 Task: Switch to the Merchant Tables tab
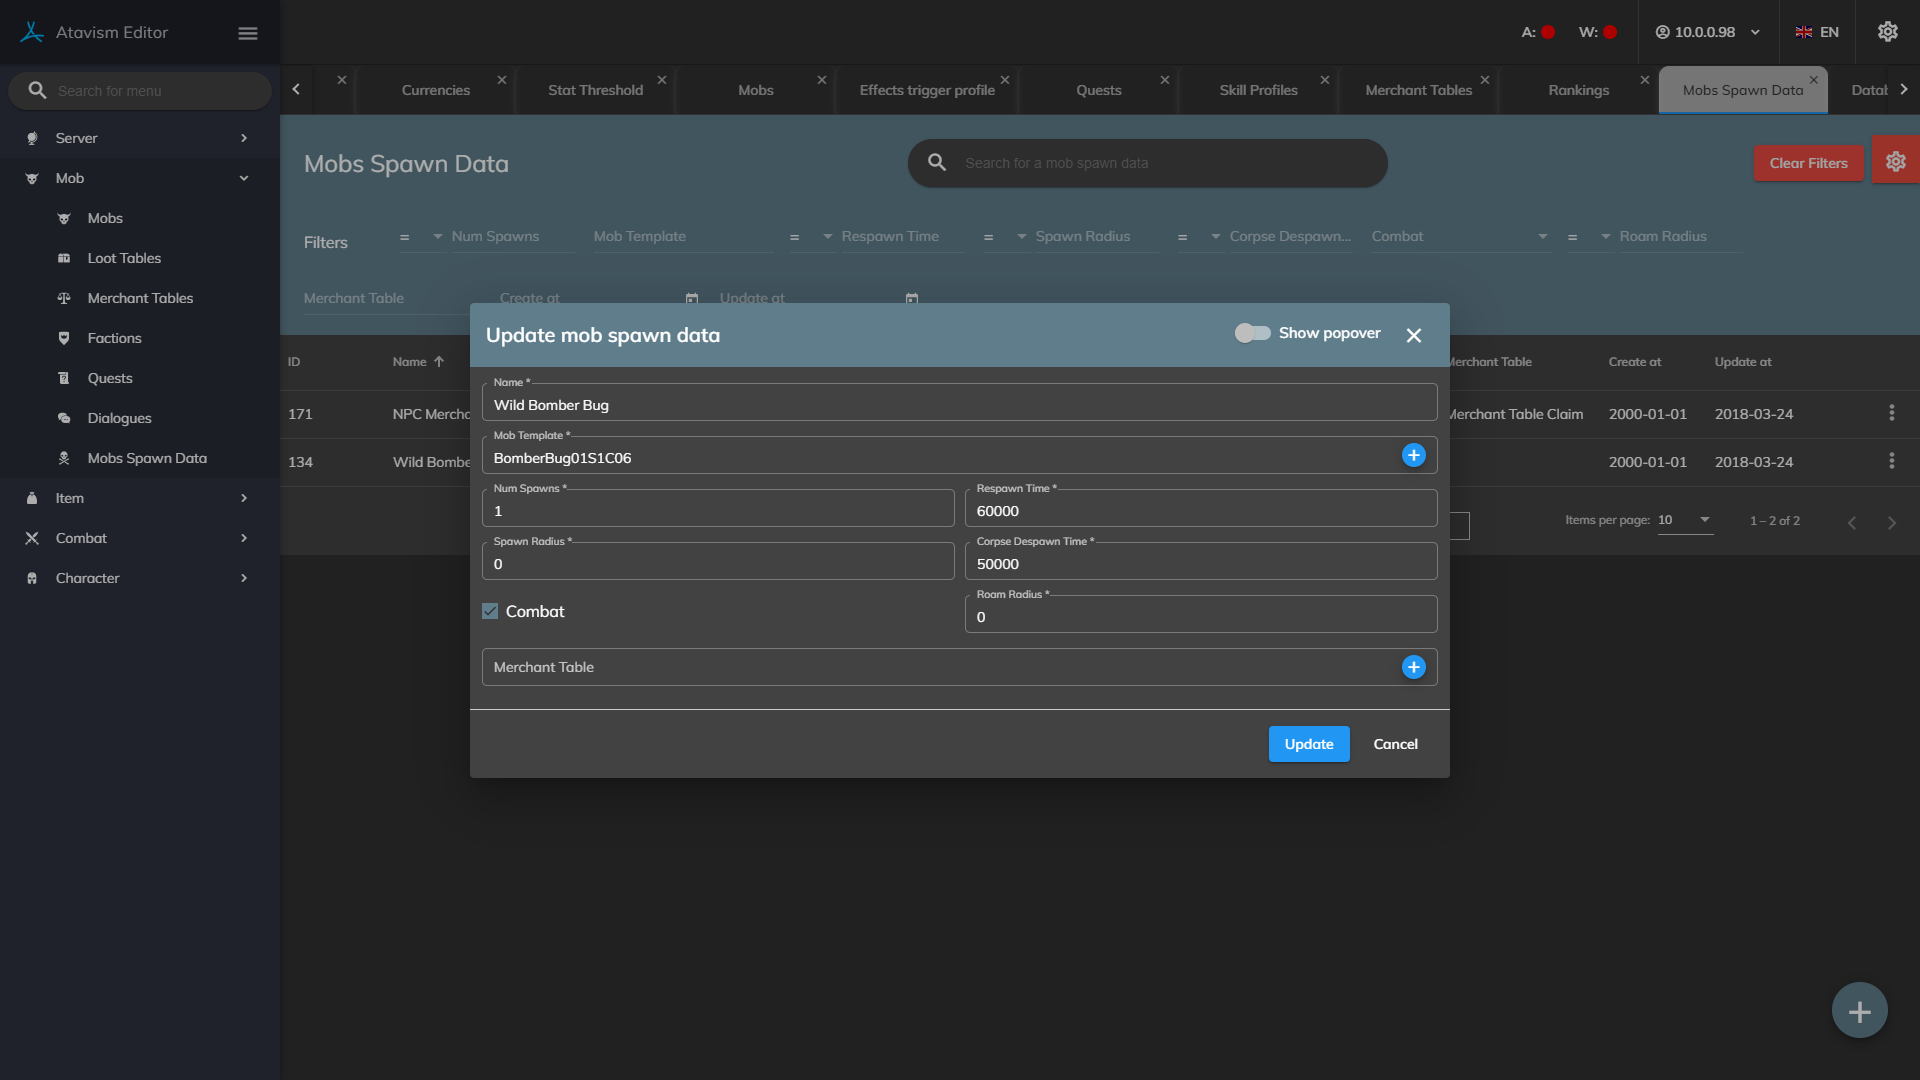point(1418,90)
